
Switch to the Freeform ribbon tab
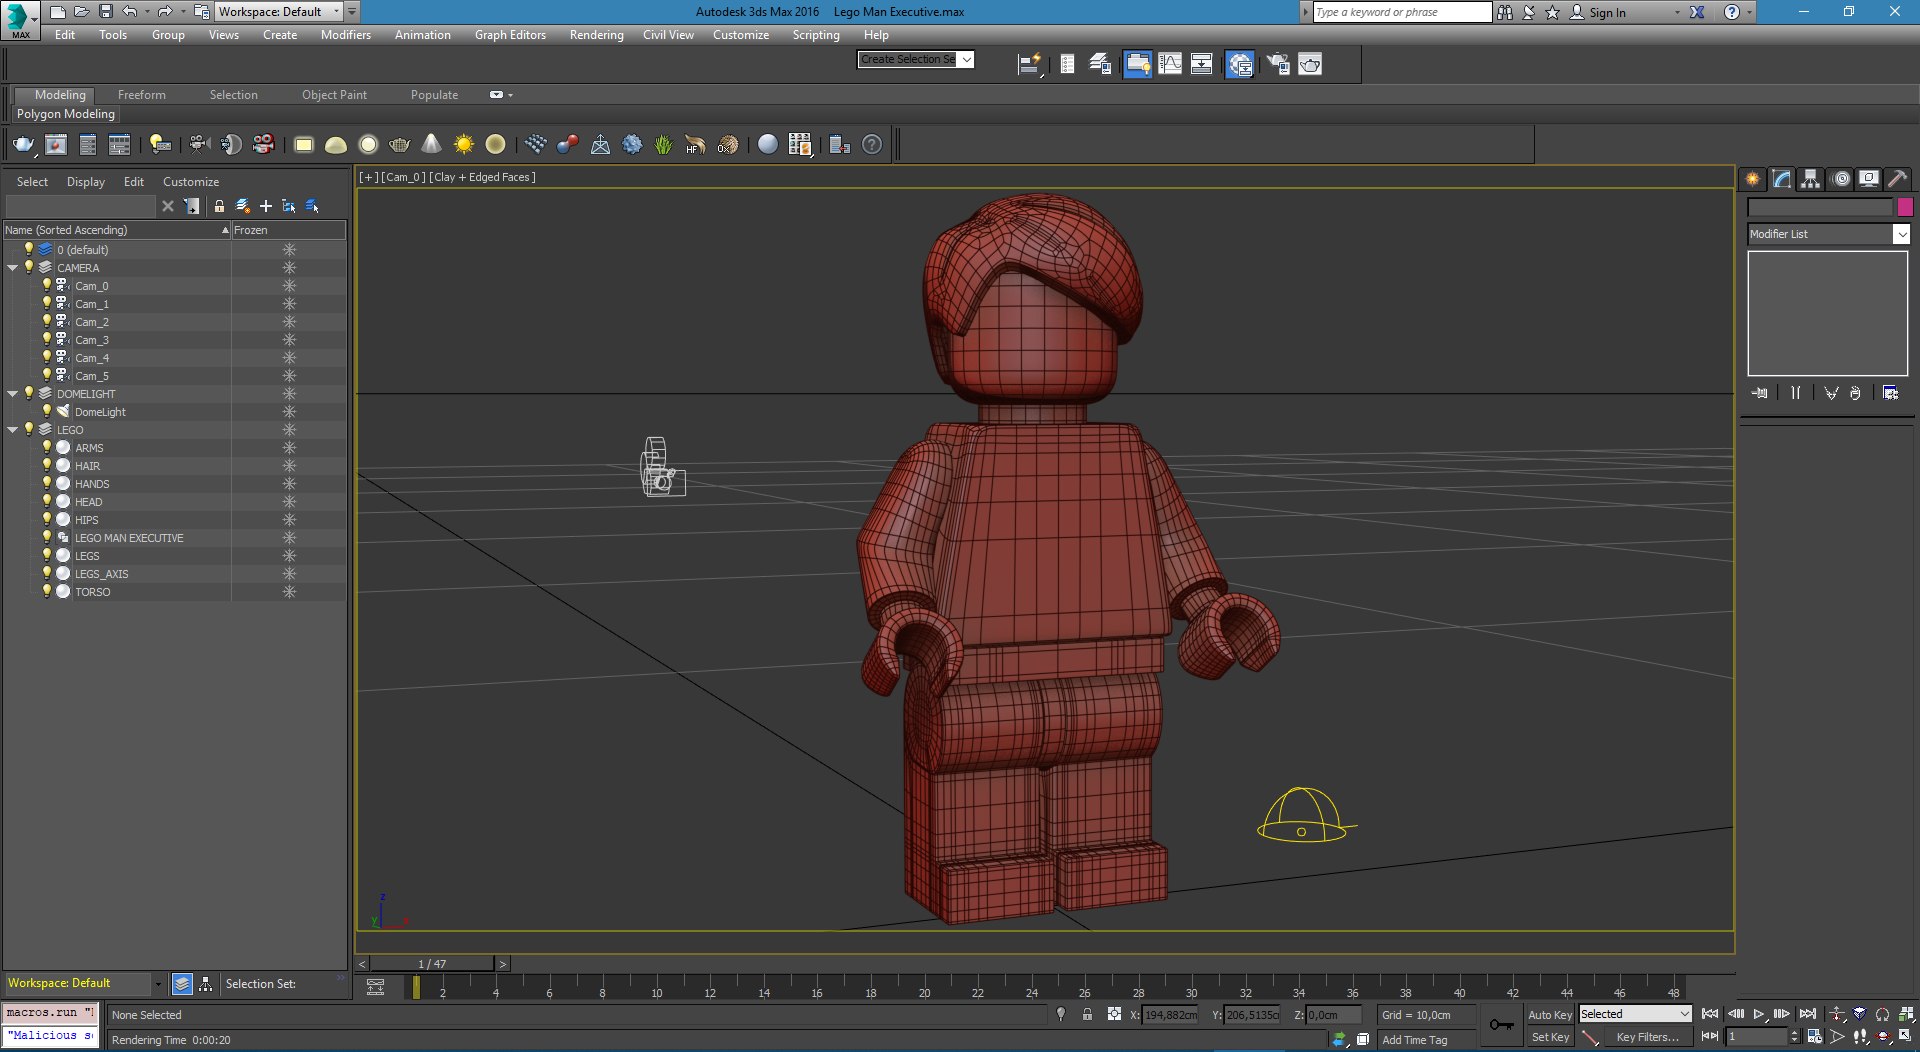click(141, 95)
